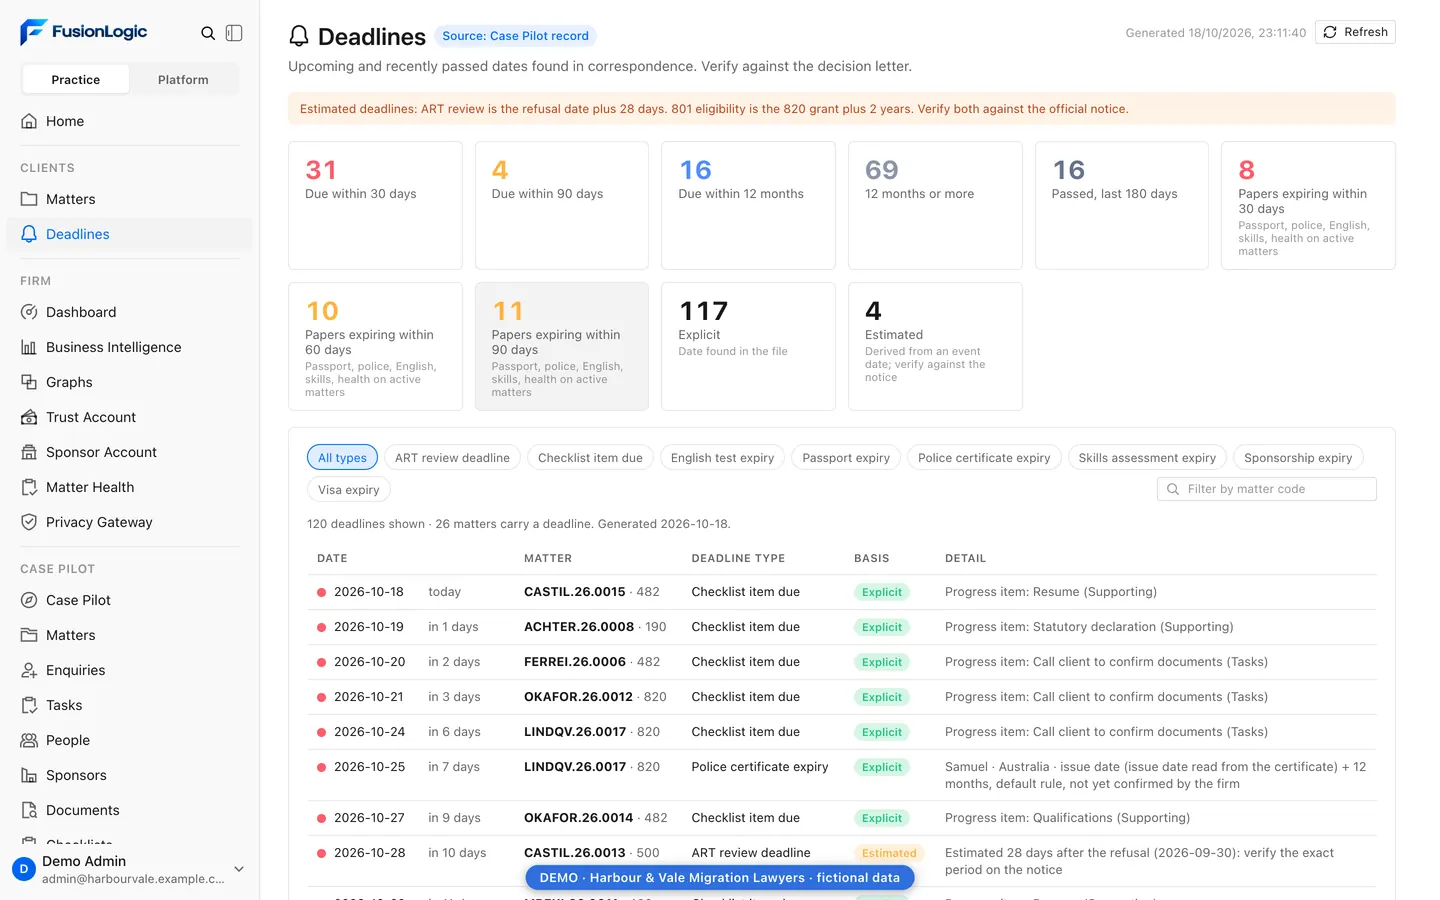The height and width of the screenshot is (900, 1440).
Task: Click the People group icon
Action: click(29, 740)
